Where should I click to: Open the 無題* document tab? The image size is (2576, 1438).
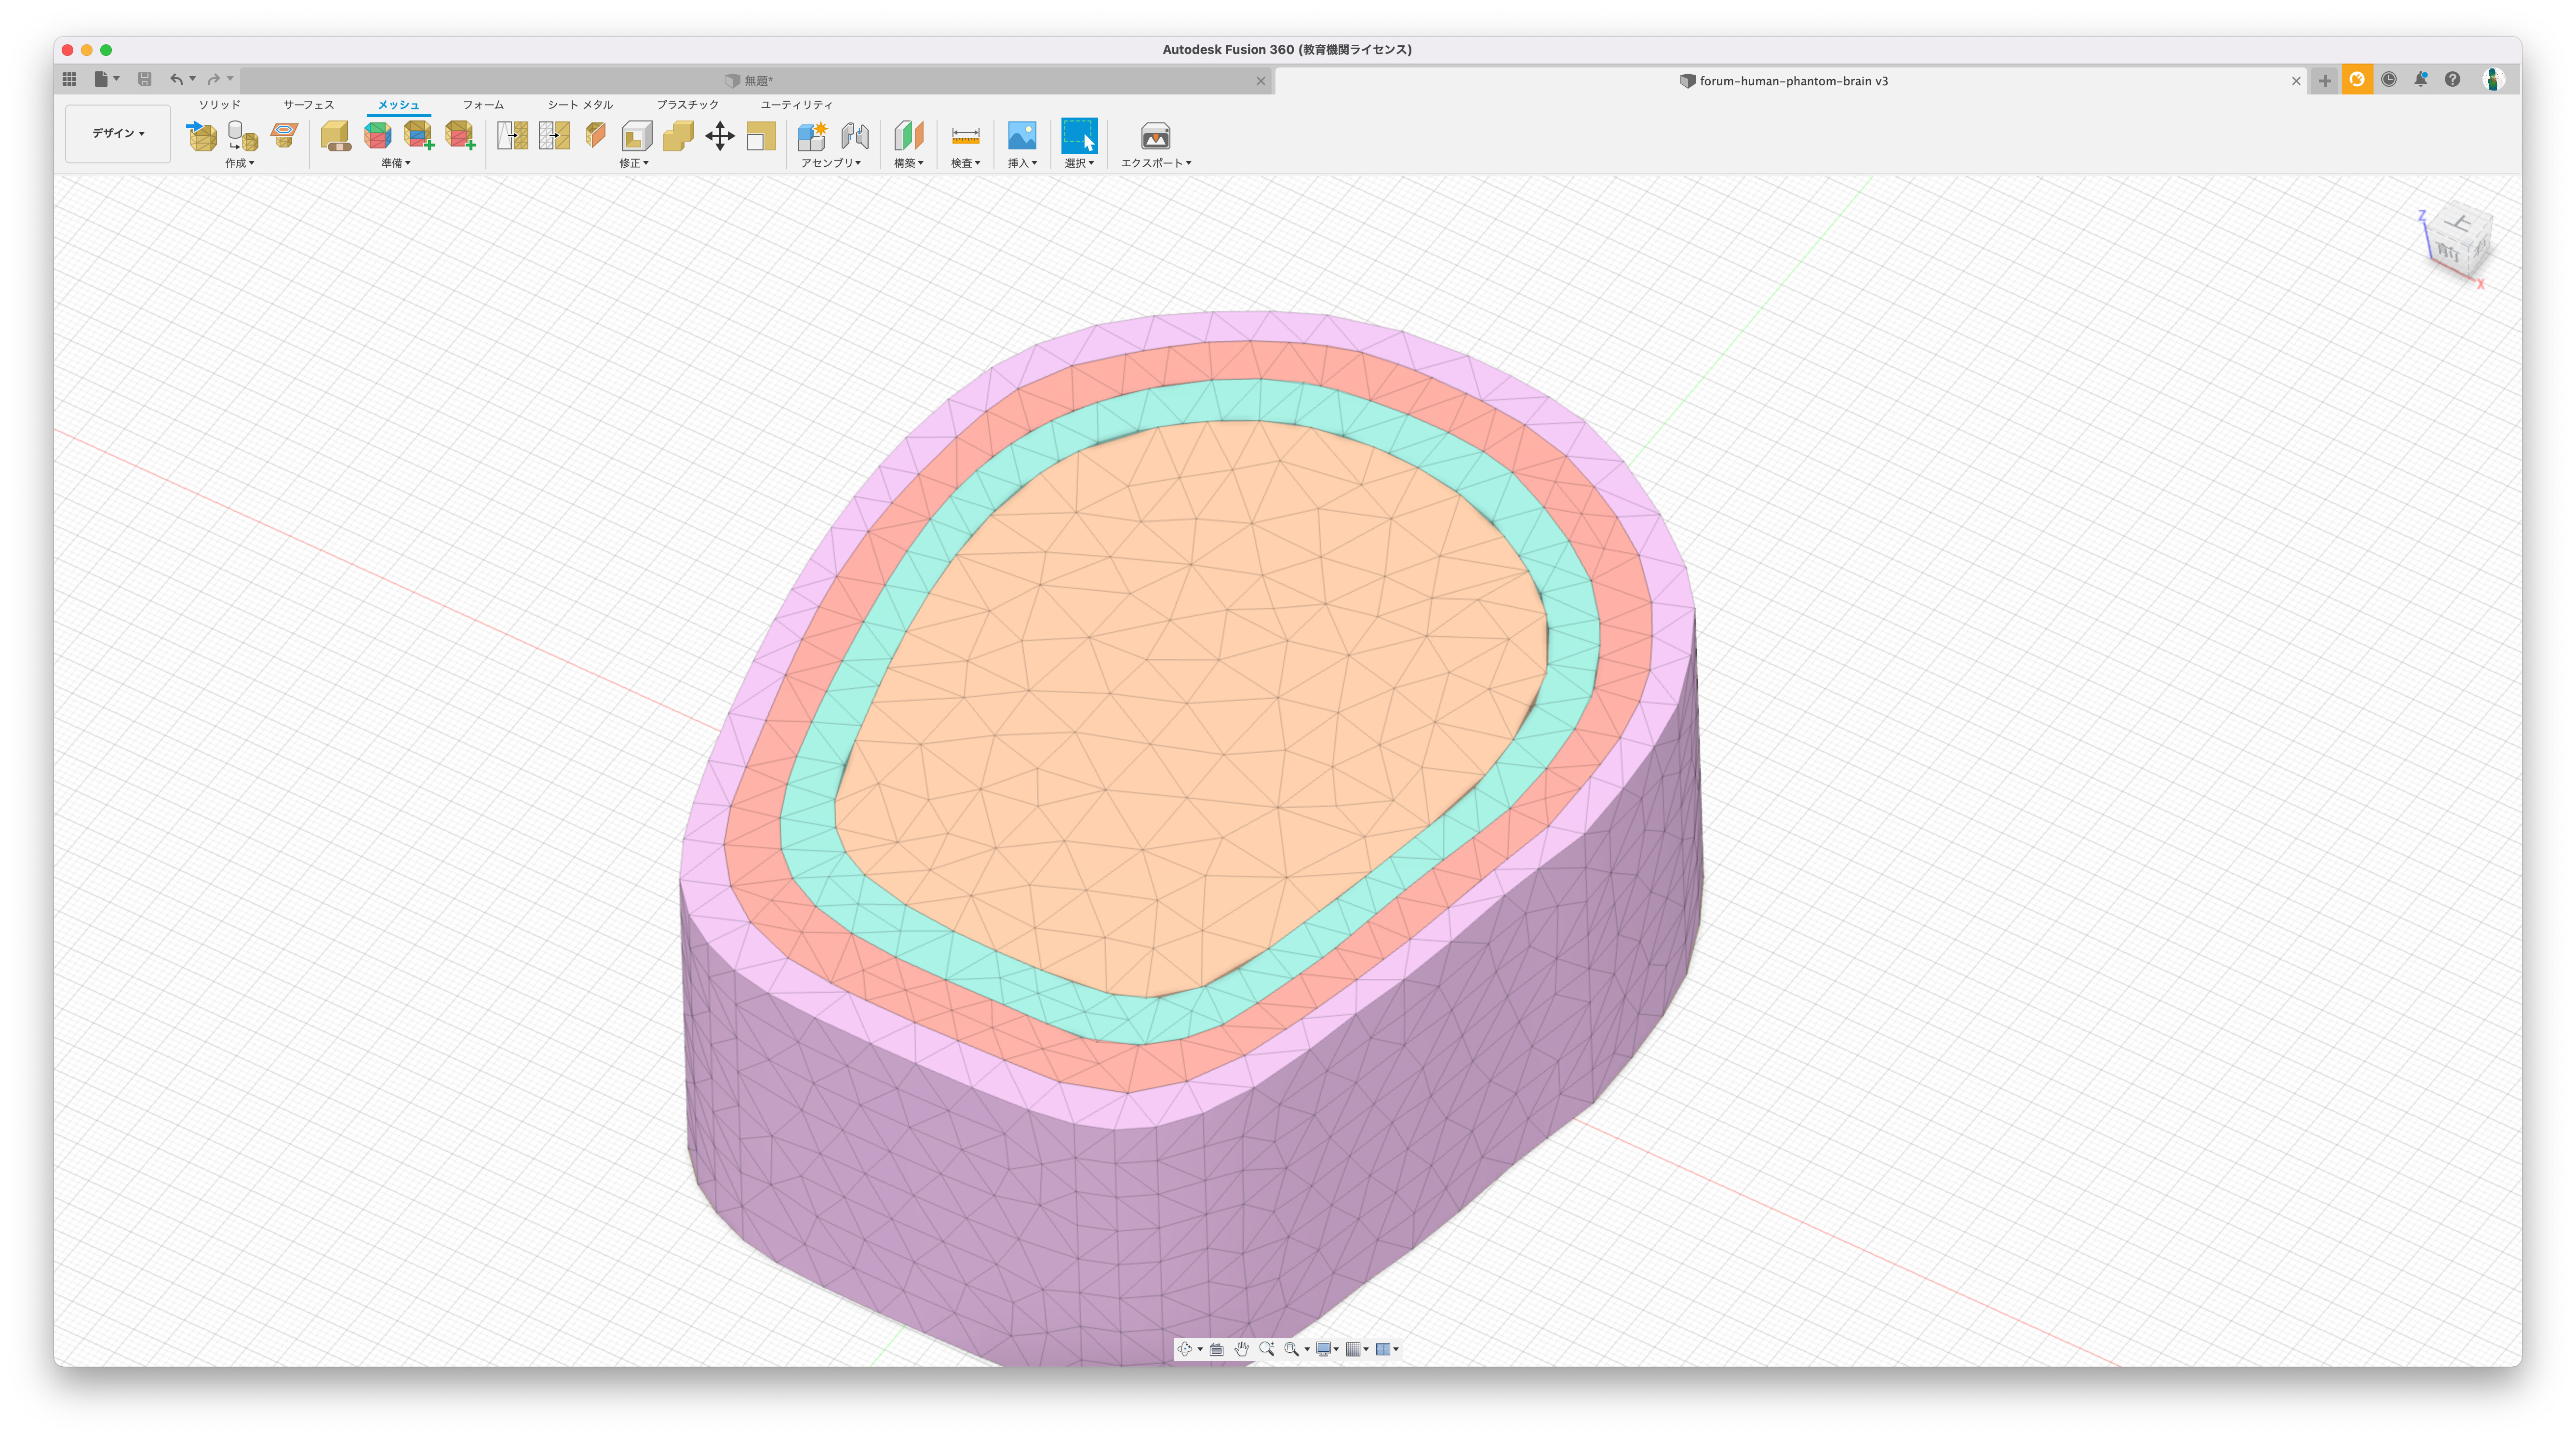[x=757, y=81]
